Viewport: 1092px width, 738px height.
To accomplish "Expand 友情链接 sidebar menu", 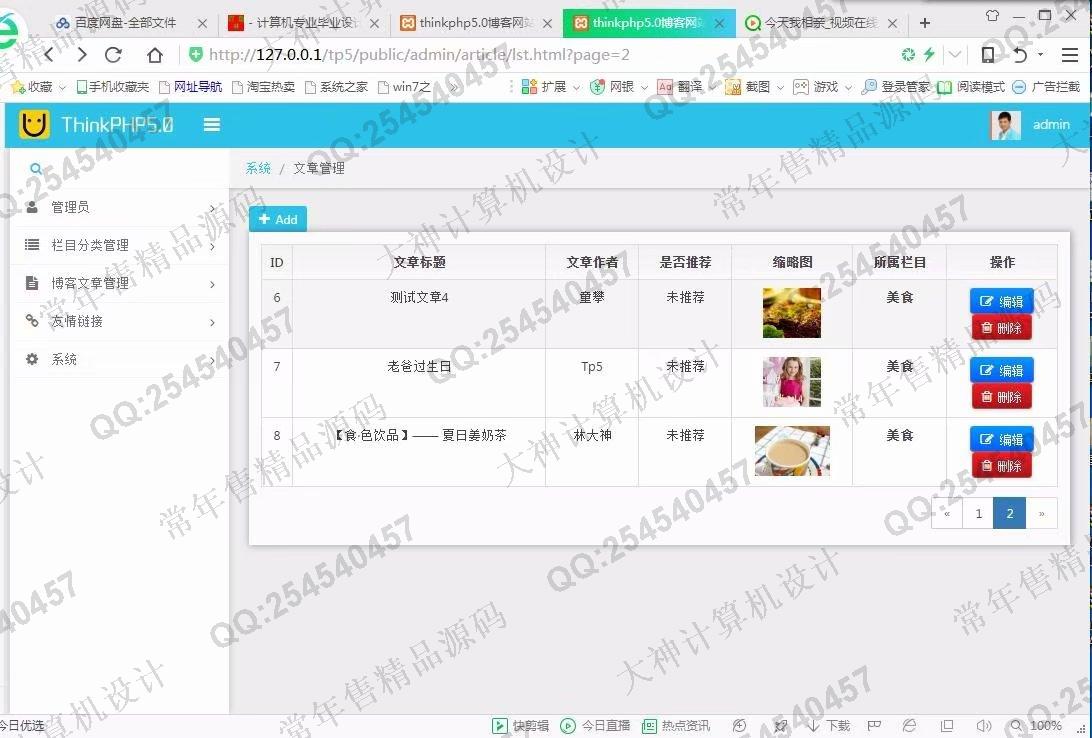I will pos(120,321).
